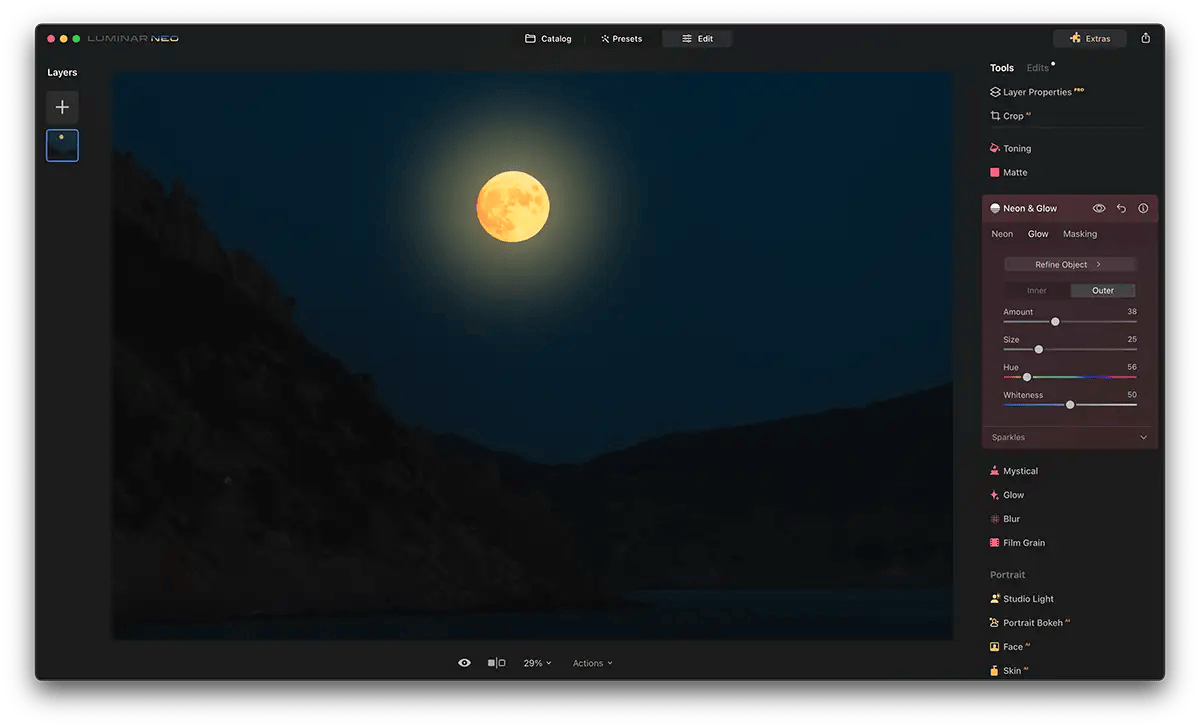Open the Film Grain tool
Image resolution: width=1200 pixels, height=727 pixels.
(1023, 542)
